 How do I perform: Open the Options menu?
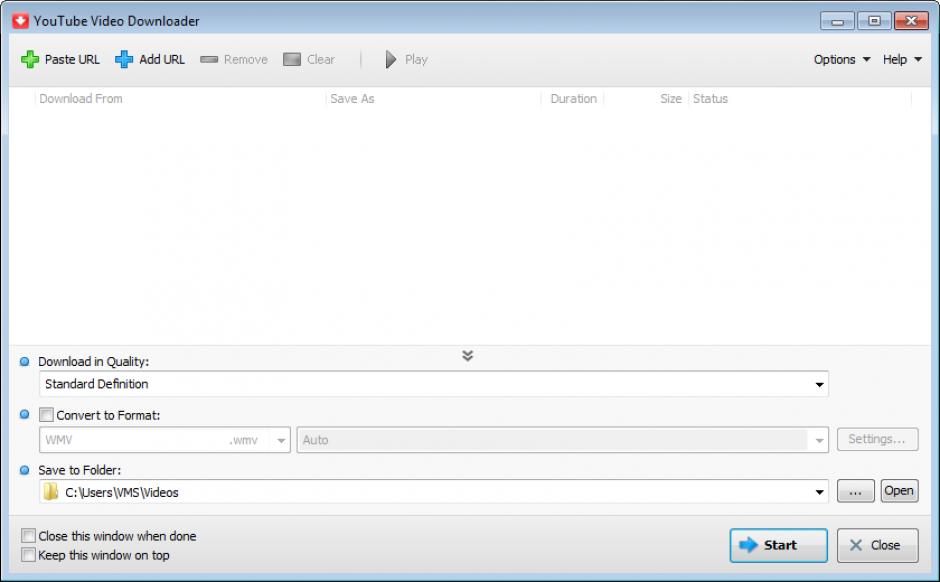tap(842, 59)
